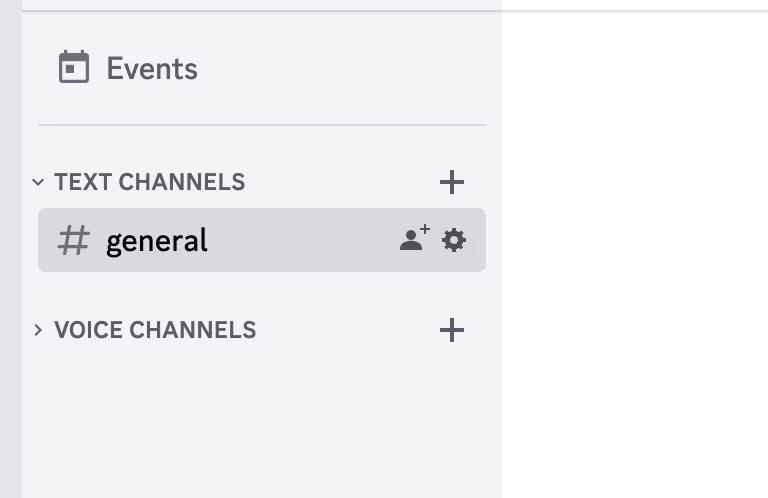Image resolution: width=768 pixels, height=498 pixels.
Task: Create a new voice channel with plus icon
Action: [x=452, y=330]
